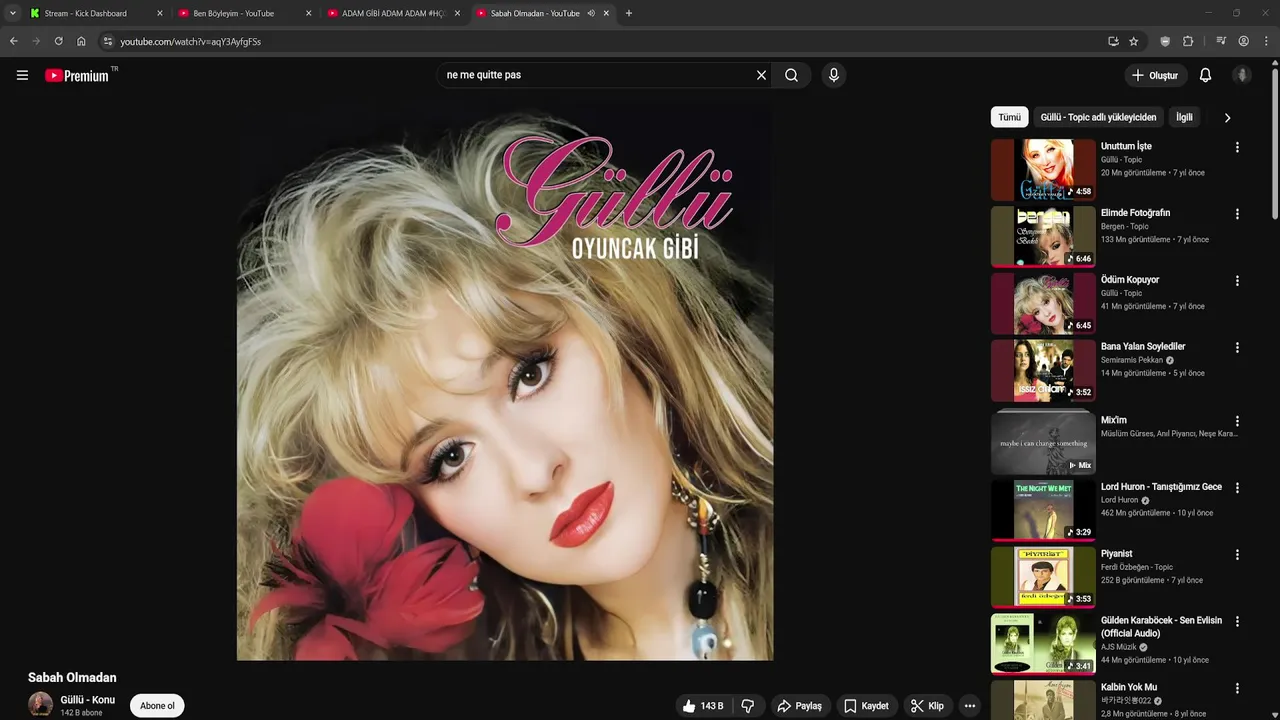Image resolution: width=1280 pixels, height=720 pixels.
Task: Switch to Stream - Kick Dashboard tab
Action: tap(95, 13)
